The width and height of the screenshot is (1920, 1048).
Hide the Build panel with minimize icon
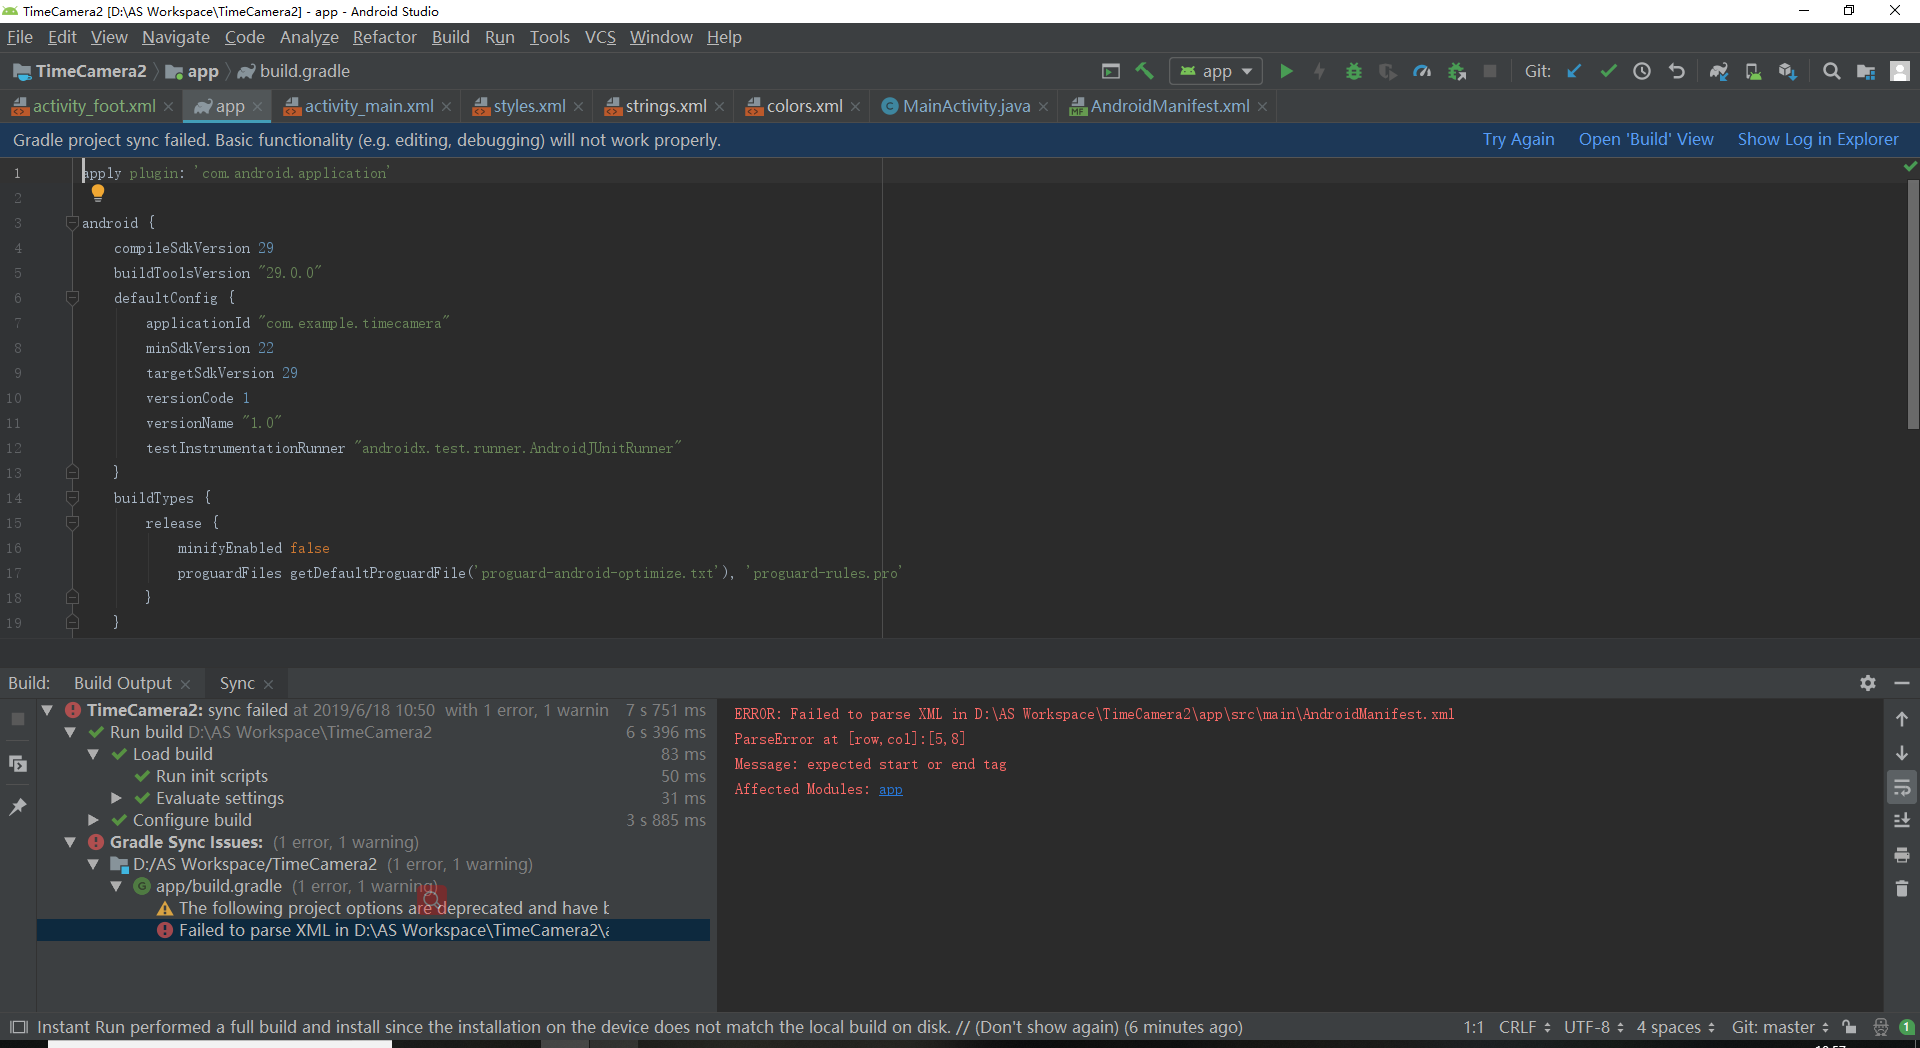pos(1902,683)
